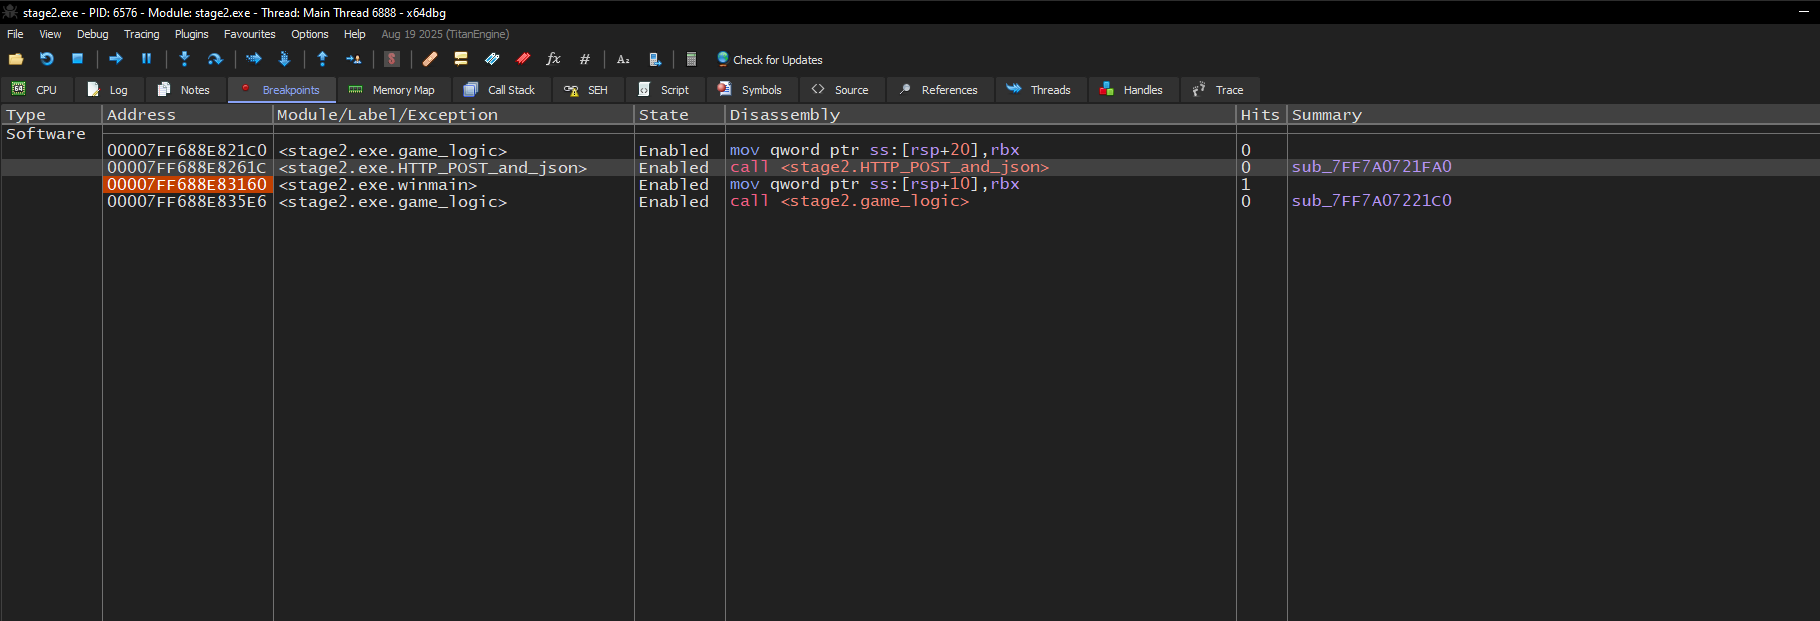This screenshot has height=621, width=1820.
Task: Open the Plugins menu
Action: (192, 34)
